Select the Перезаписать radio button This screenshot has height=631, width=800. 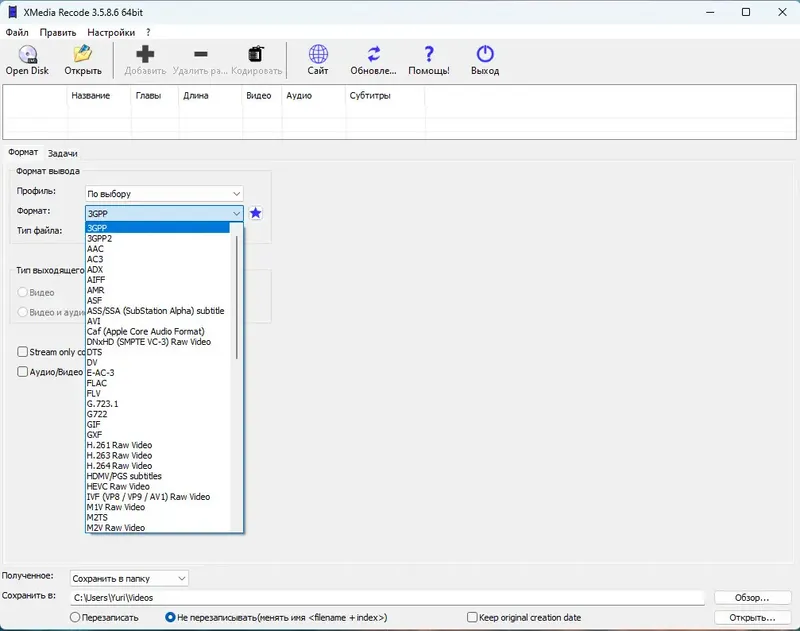coord(74,617)
